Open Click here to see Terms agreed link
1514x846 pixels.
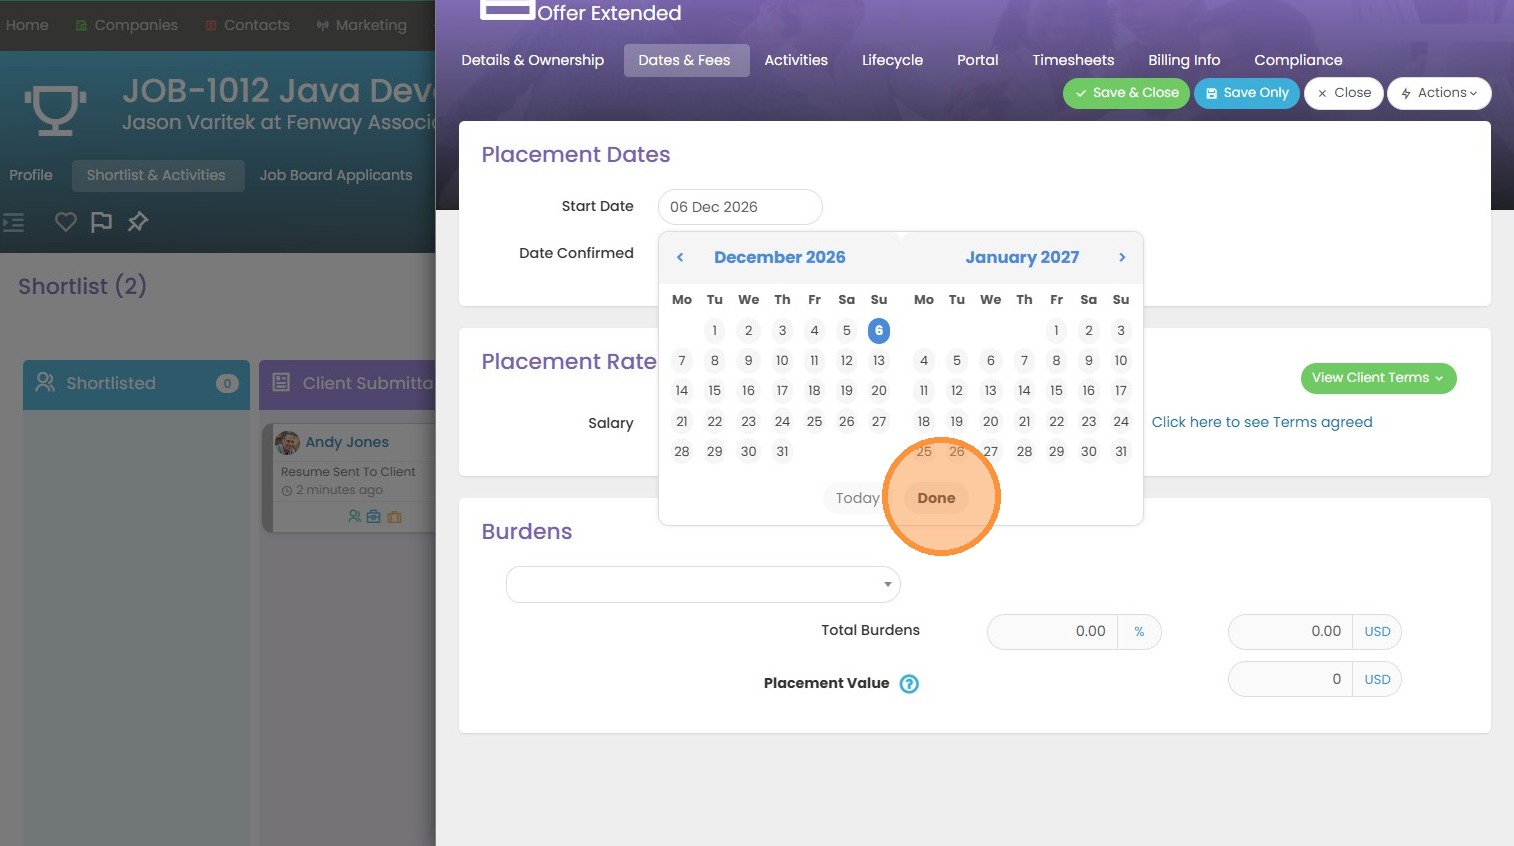[x=1262, y=422]
